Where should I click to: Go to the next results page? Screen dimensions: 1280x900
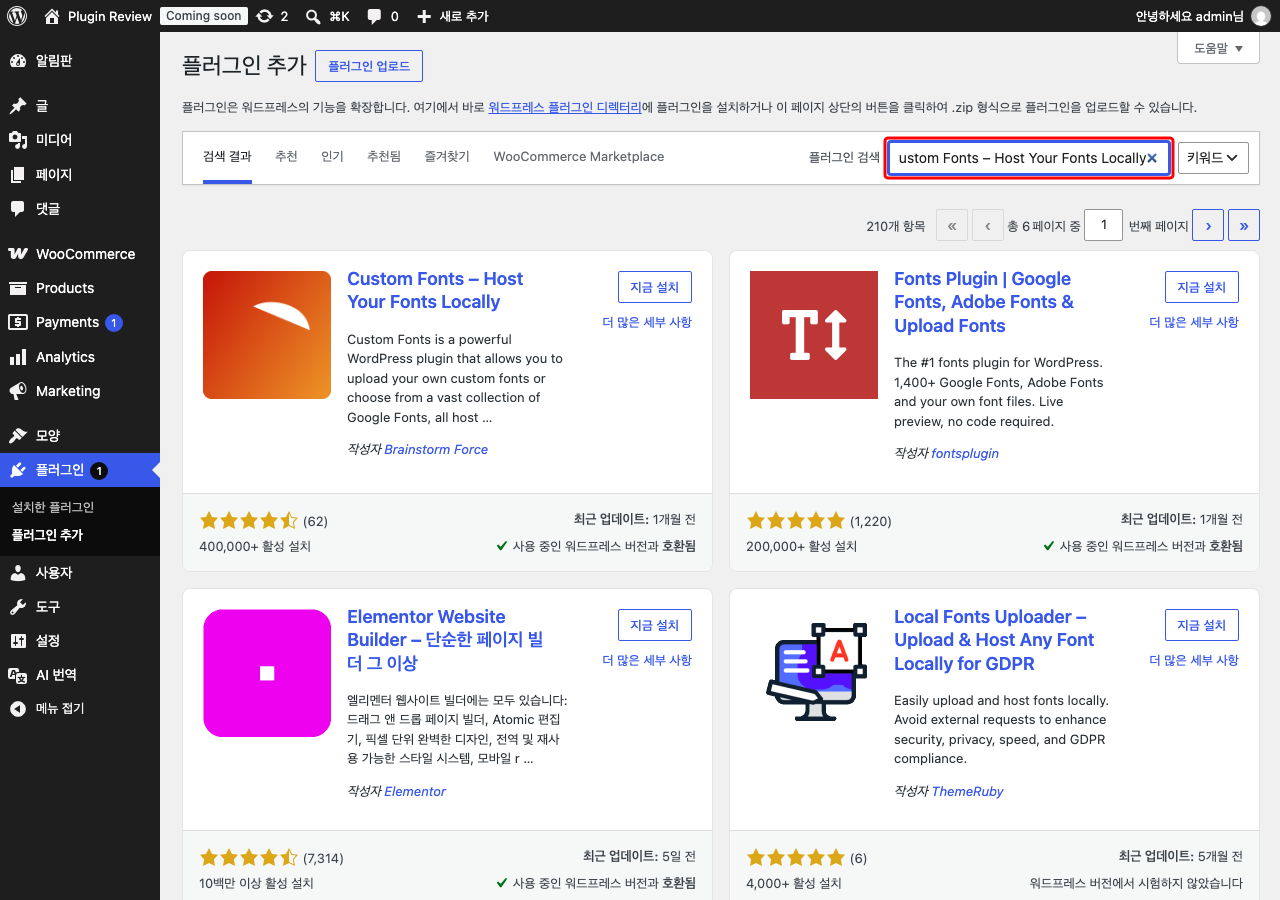tap(1208, 225)
